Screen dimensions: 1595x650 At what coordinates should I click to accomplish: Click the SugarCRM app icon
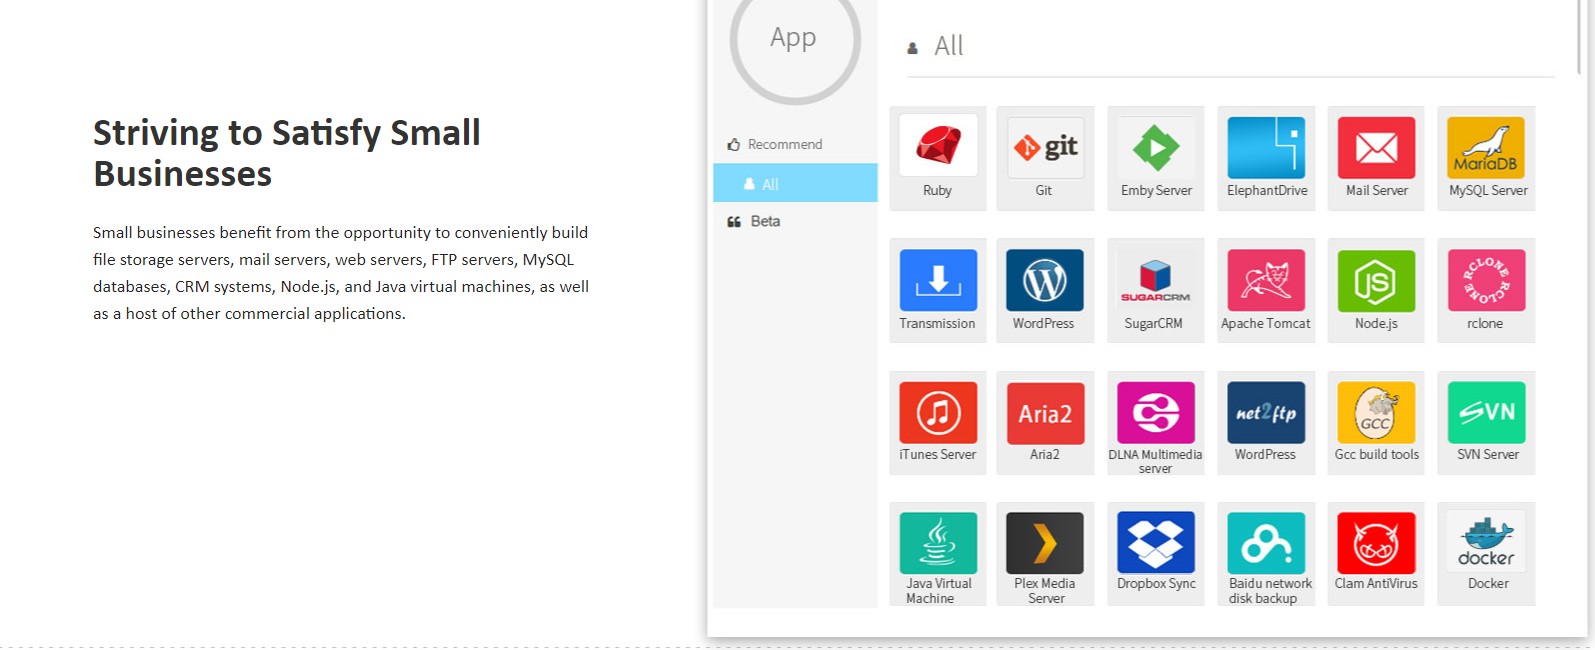click(1155, 280)
